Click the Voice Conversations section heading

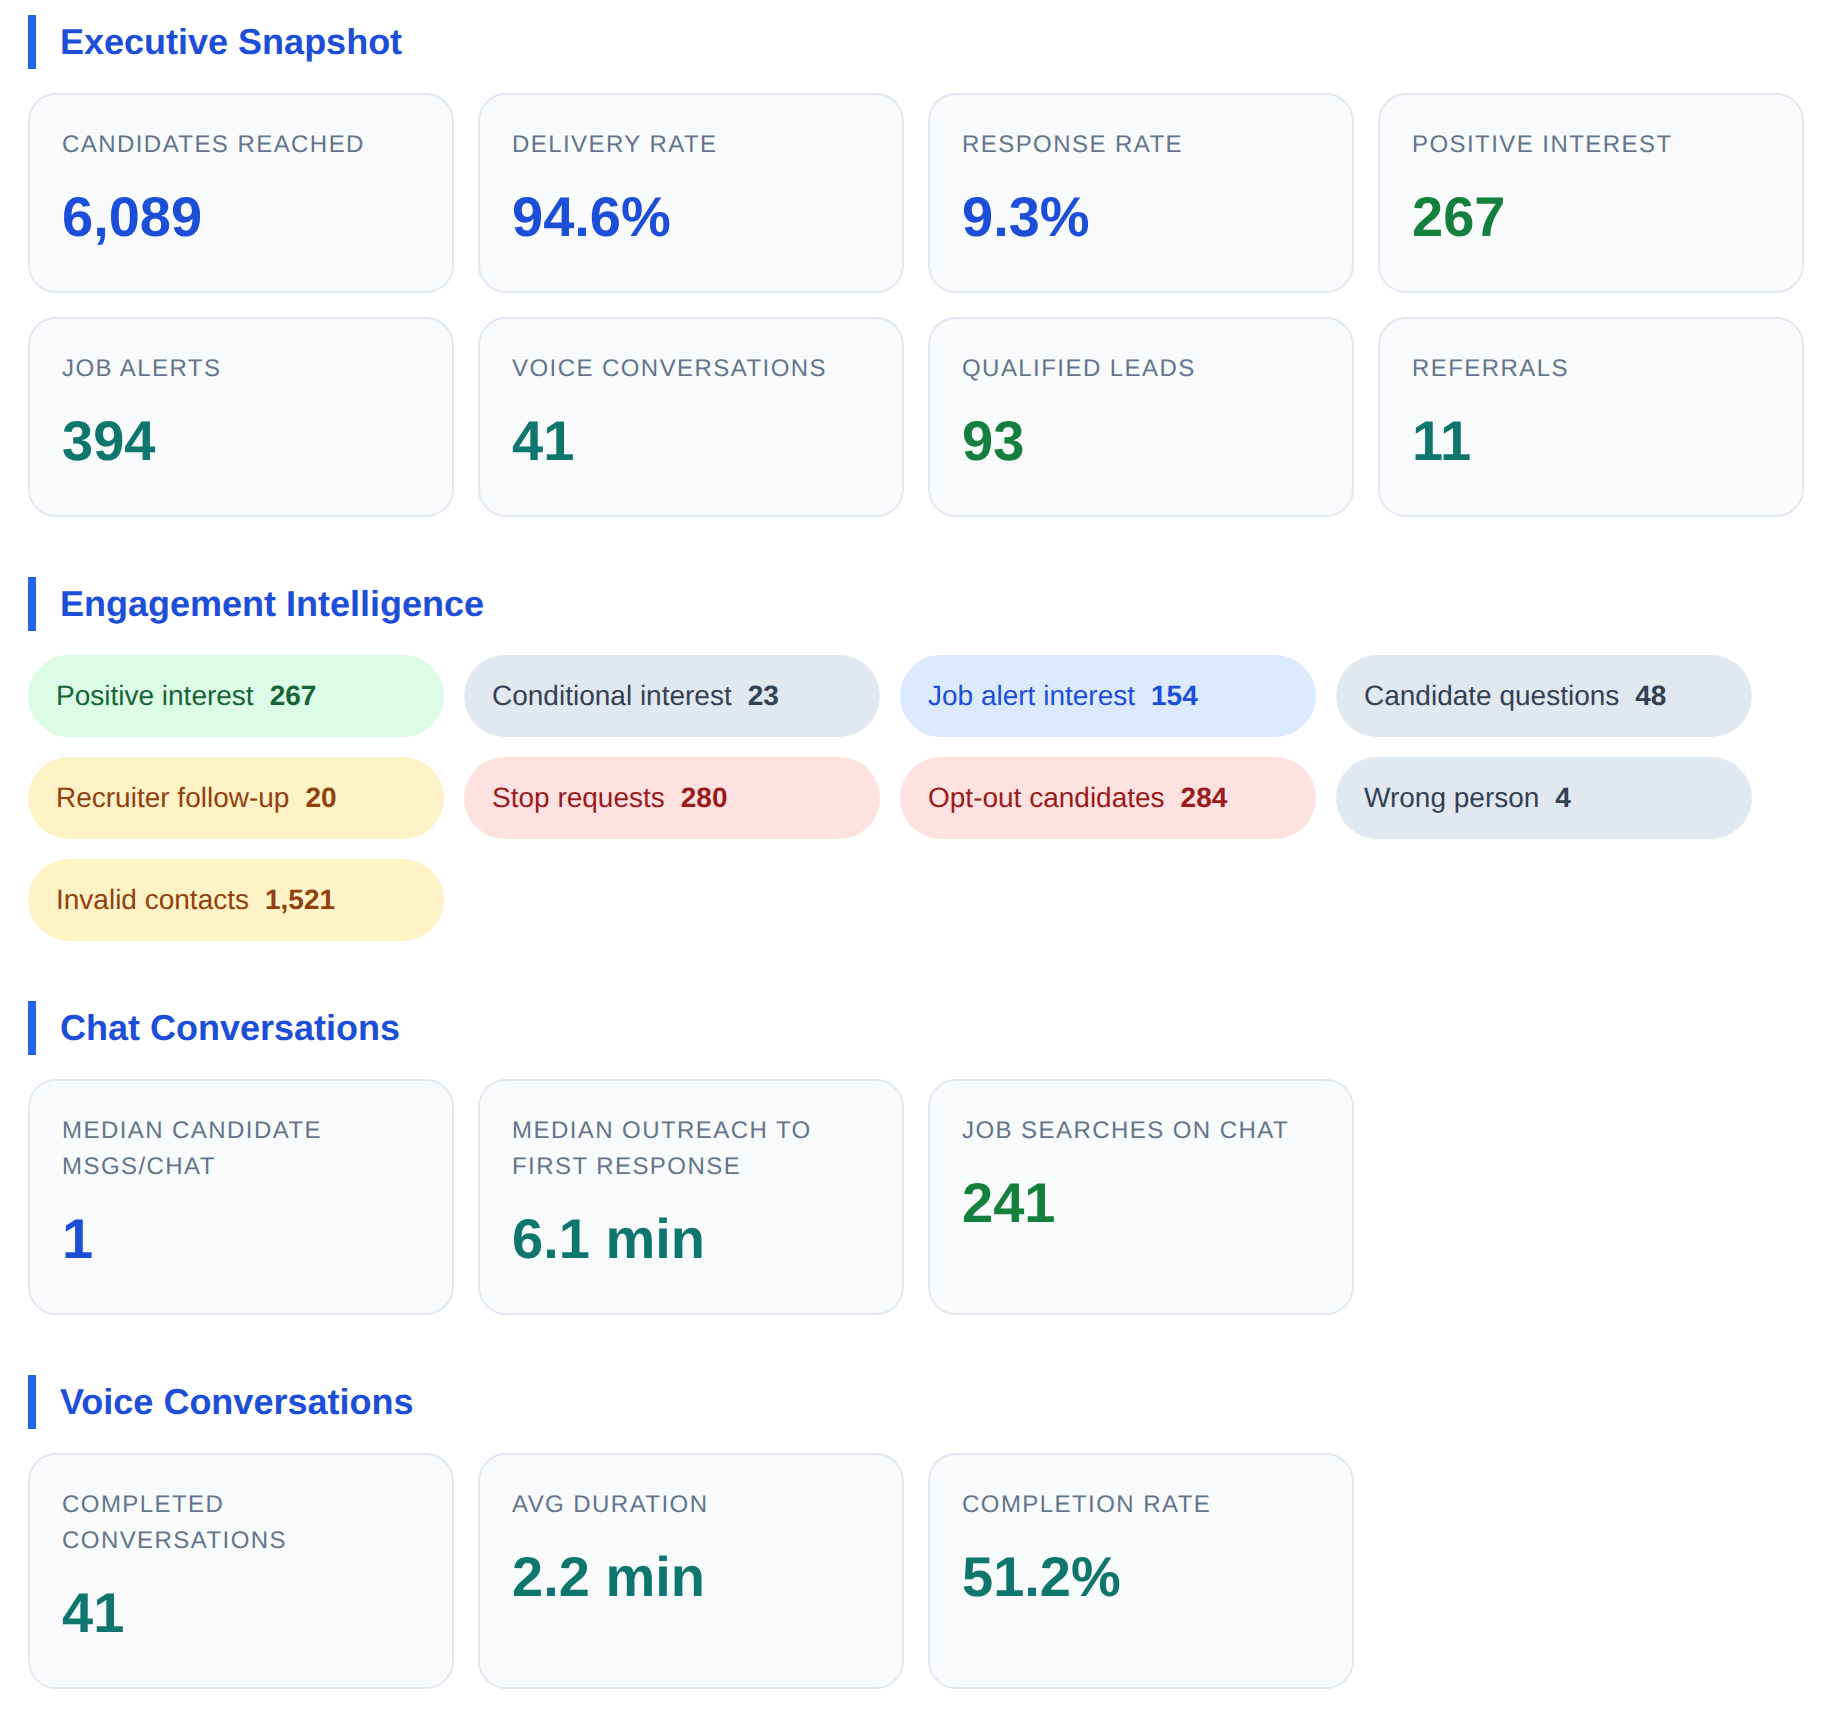(236, 1402)
